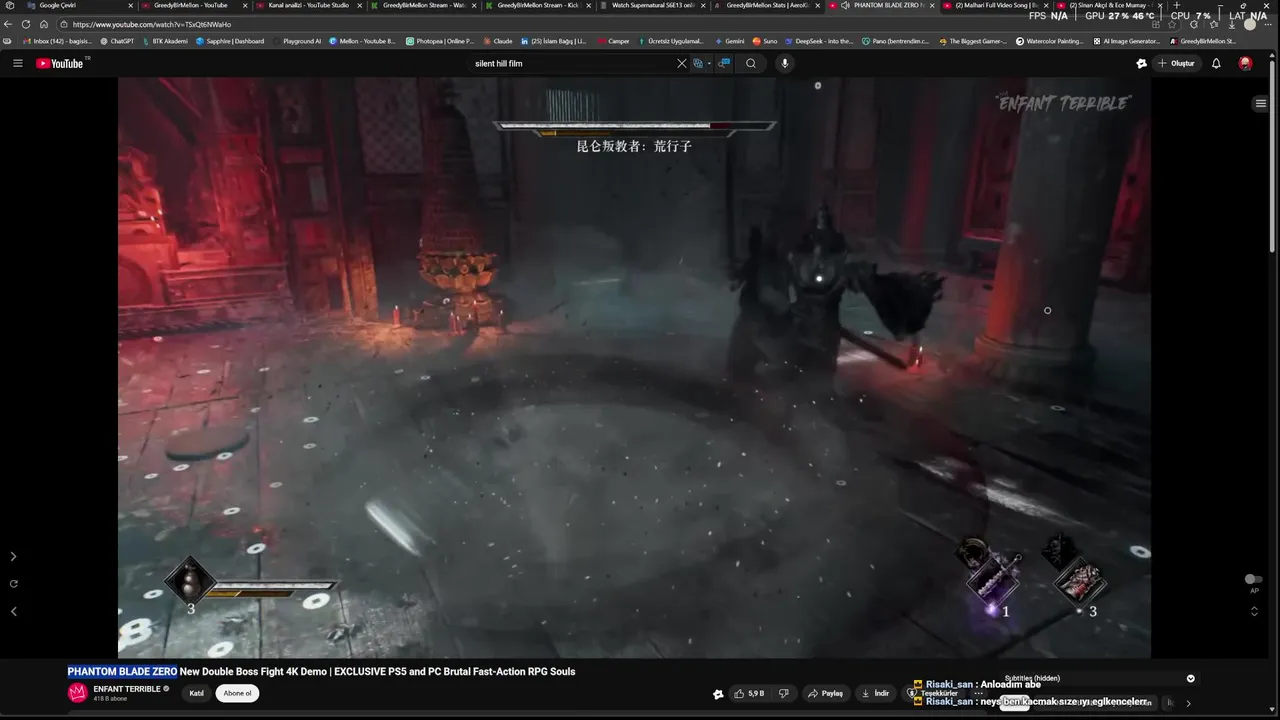
Task: Open the account avatar menu
Action: 1245,63
